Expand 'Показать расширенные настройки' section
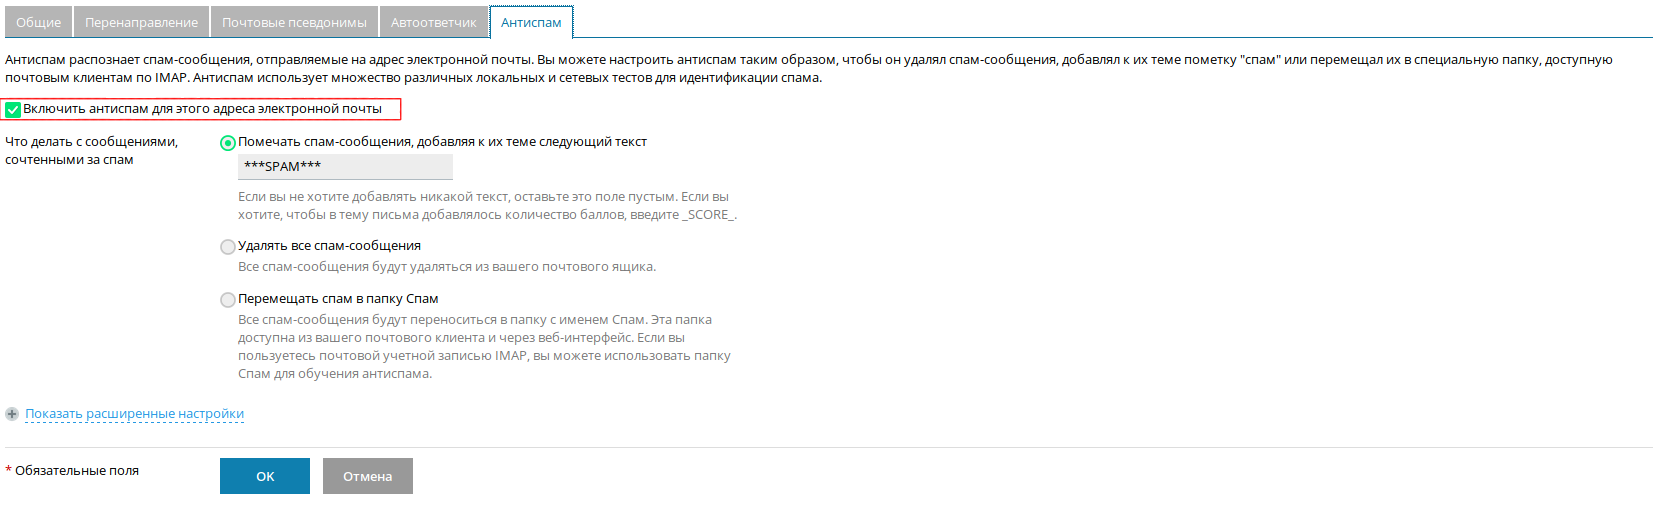The height and width of the screenshot is (521, 1662). [134, 414]
